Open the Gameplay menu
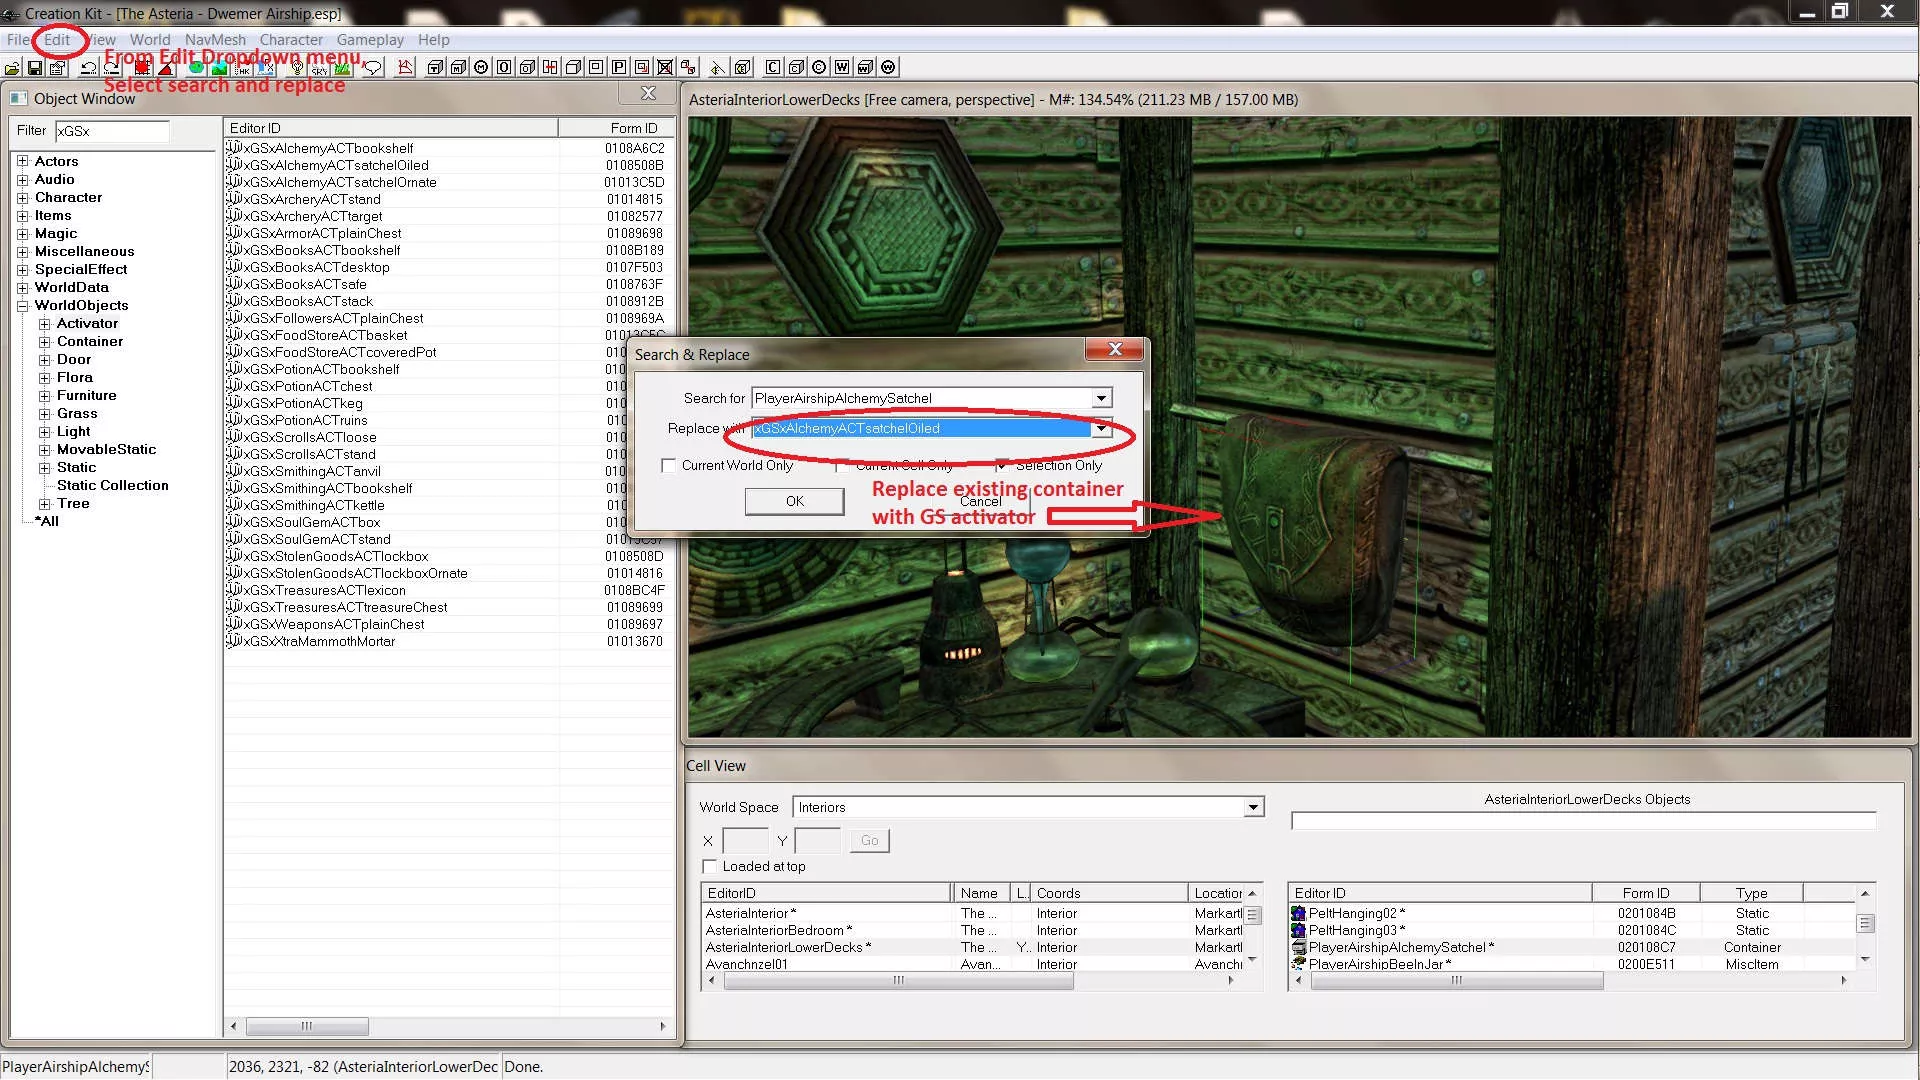This screenshot has height=1080, width=1920. coord(370,40)
